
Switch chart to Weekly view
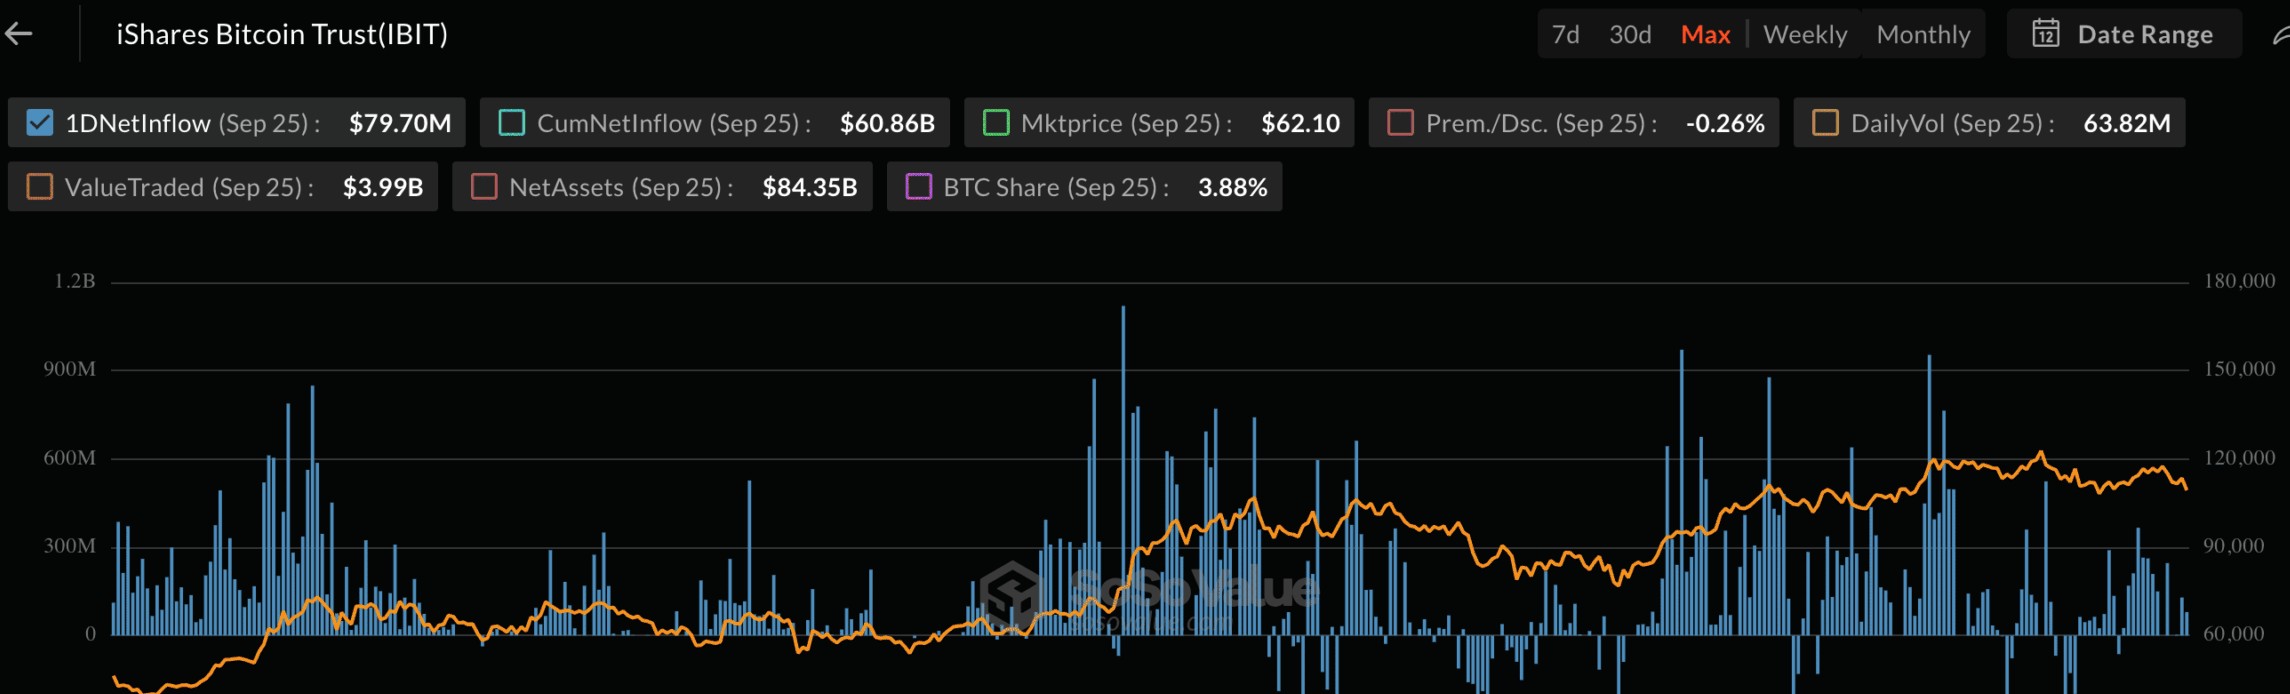[1805, 34]
